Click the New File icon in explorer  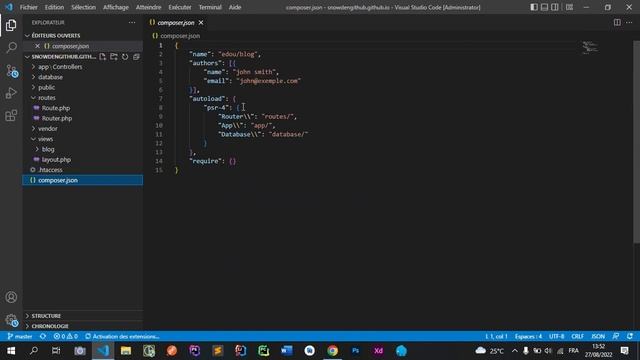pyautogui.click(x=102, y=57)
